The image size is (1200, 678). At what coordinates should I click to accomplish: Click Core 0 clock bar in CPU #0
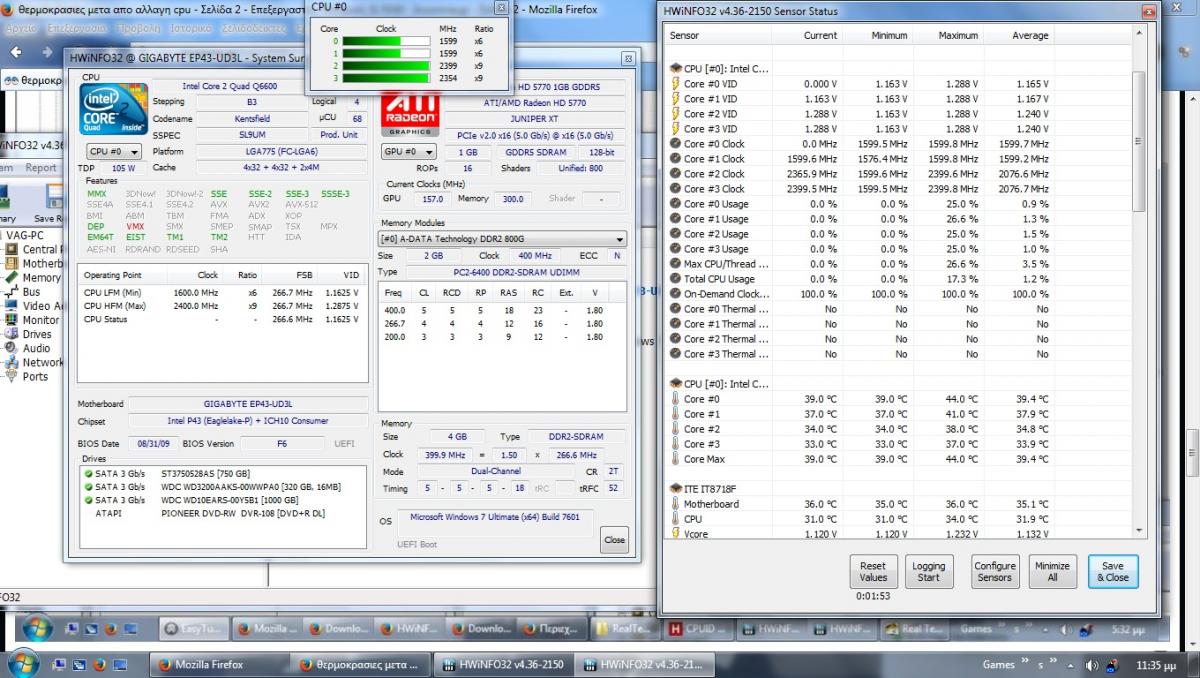pyautogui.click(x=386, y=41)
